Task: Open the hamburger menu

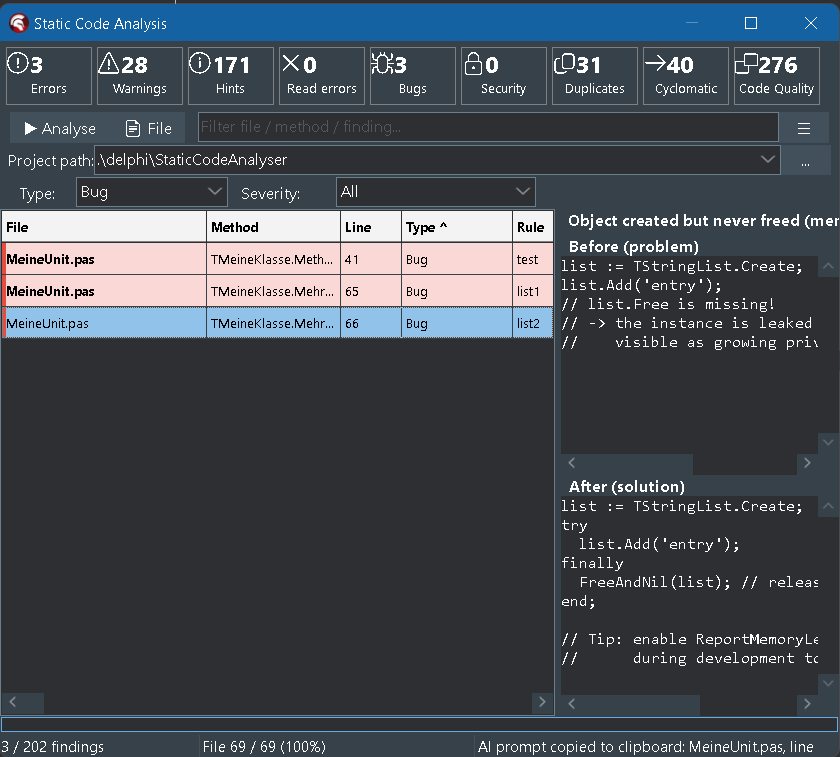Action: pos(804,129)
